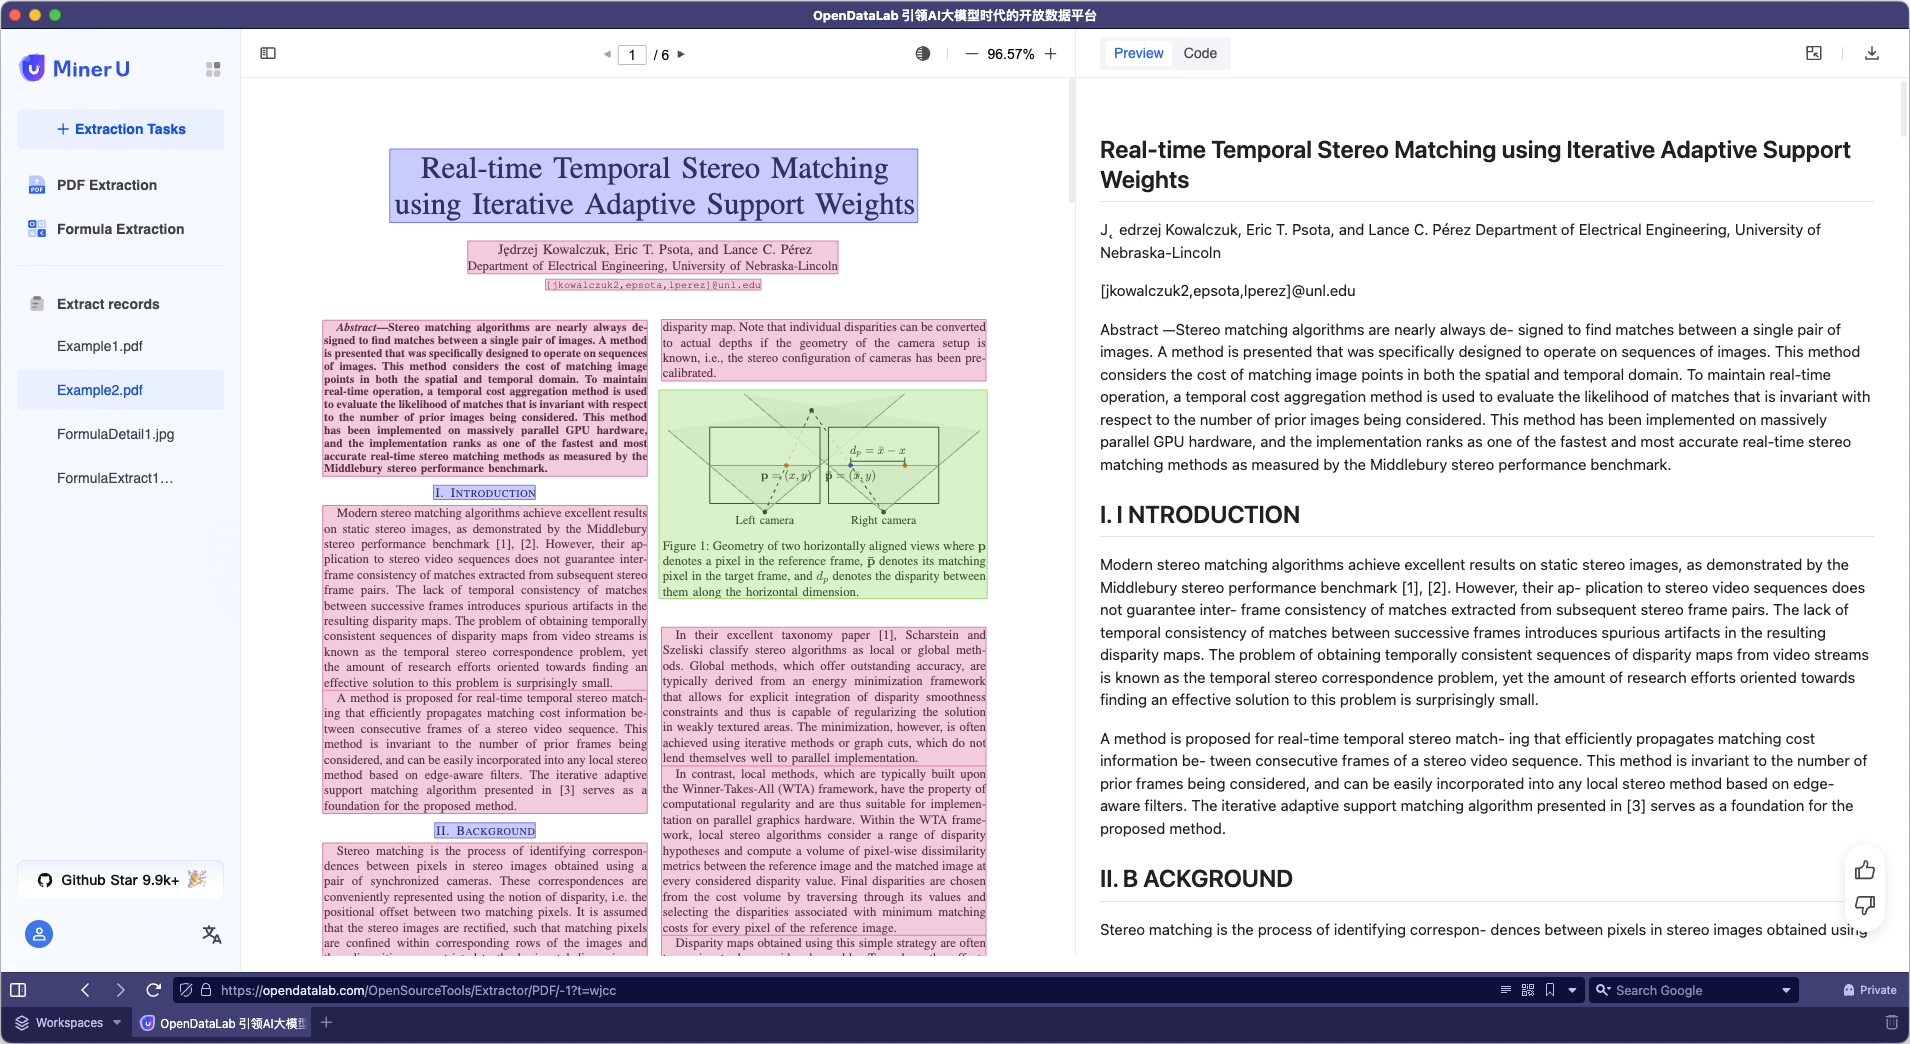Image resolution: width=1910 pixels, height=1044 pixels.
Task: Click the grid layout icon beside MinerU
Action: click(x=213, y=69)
